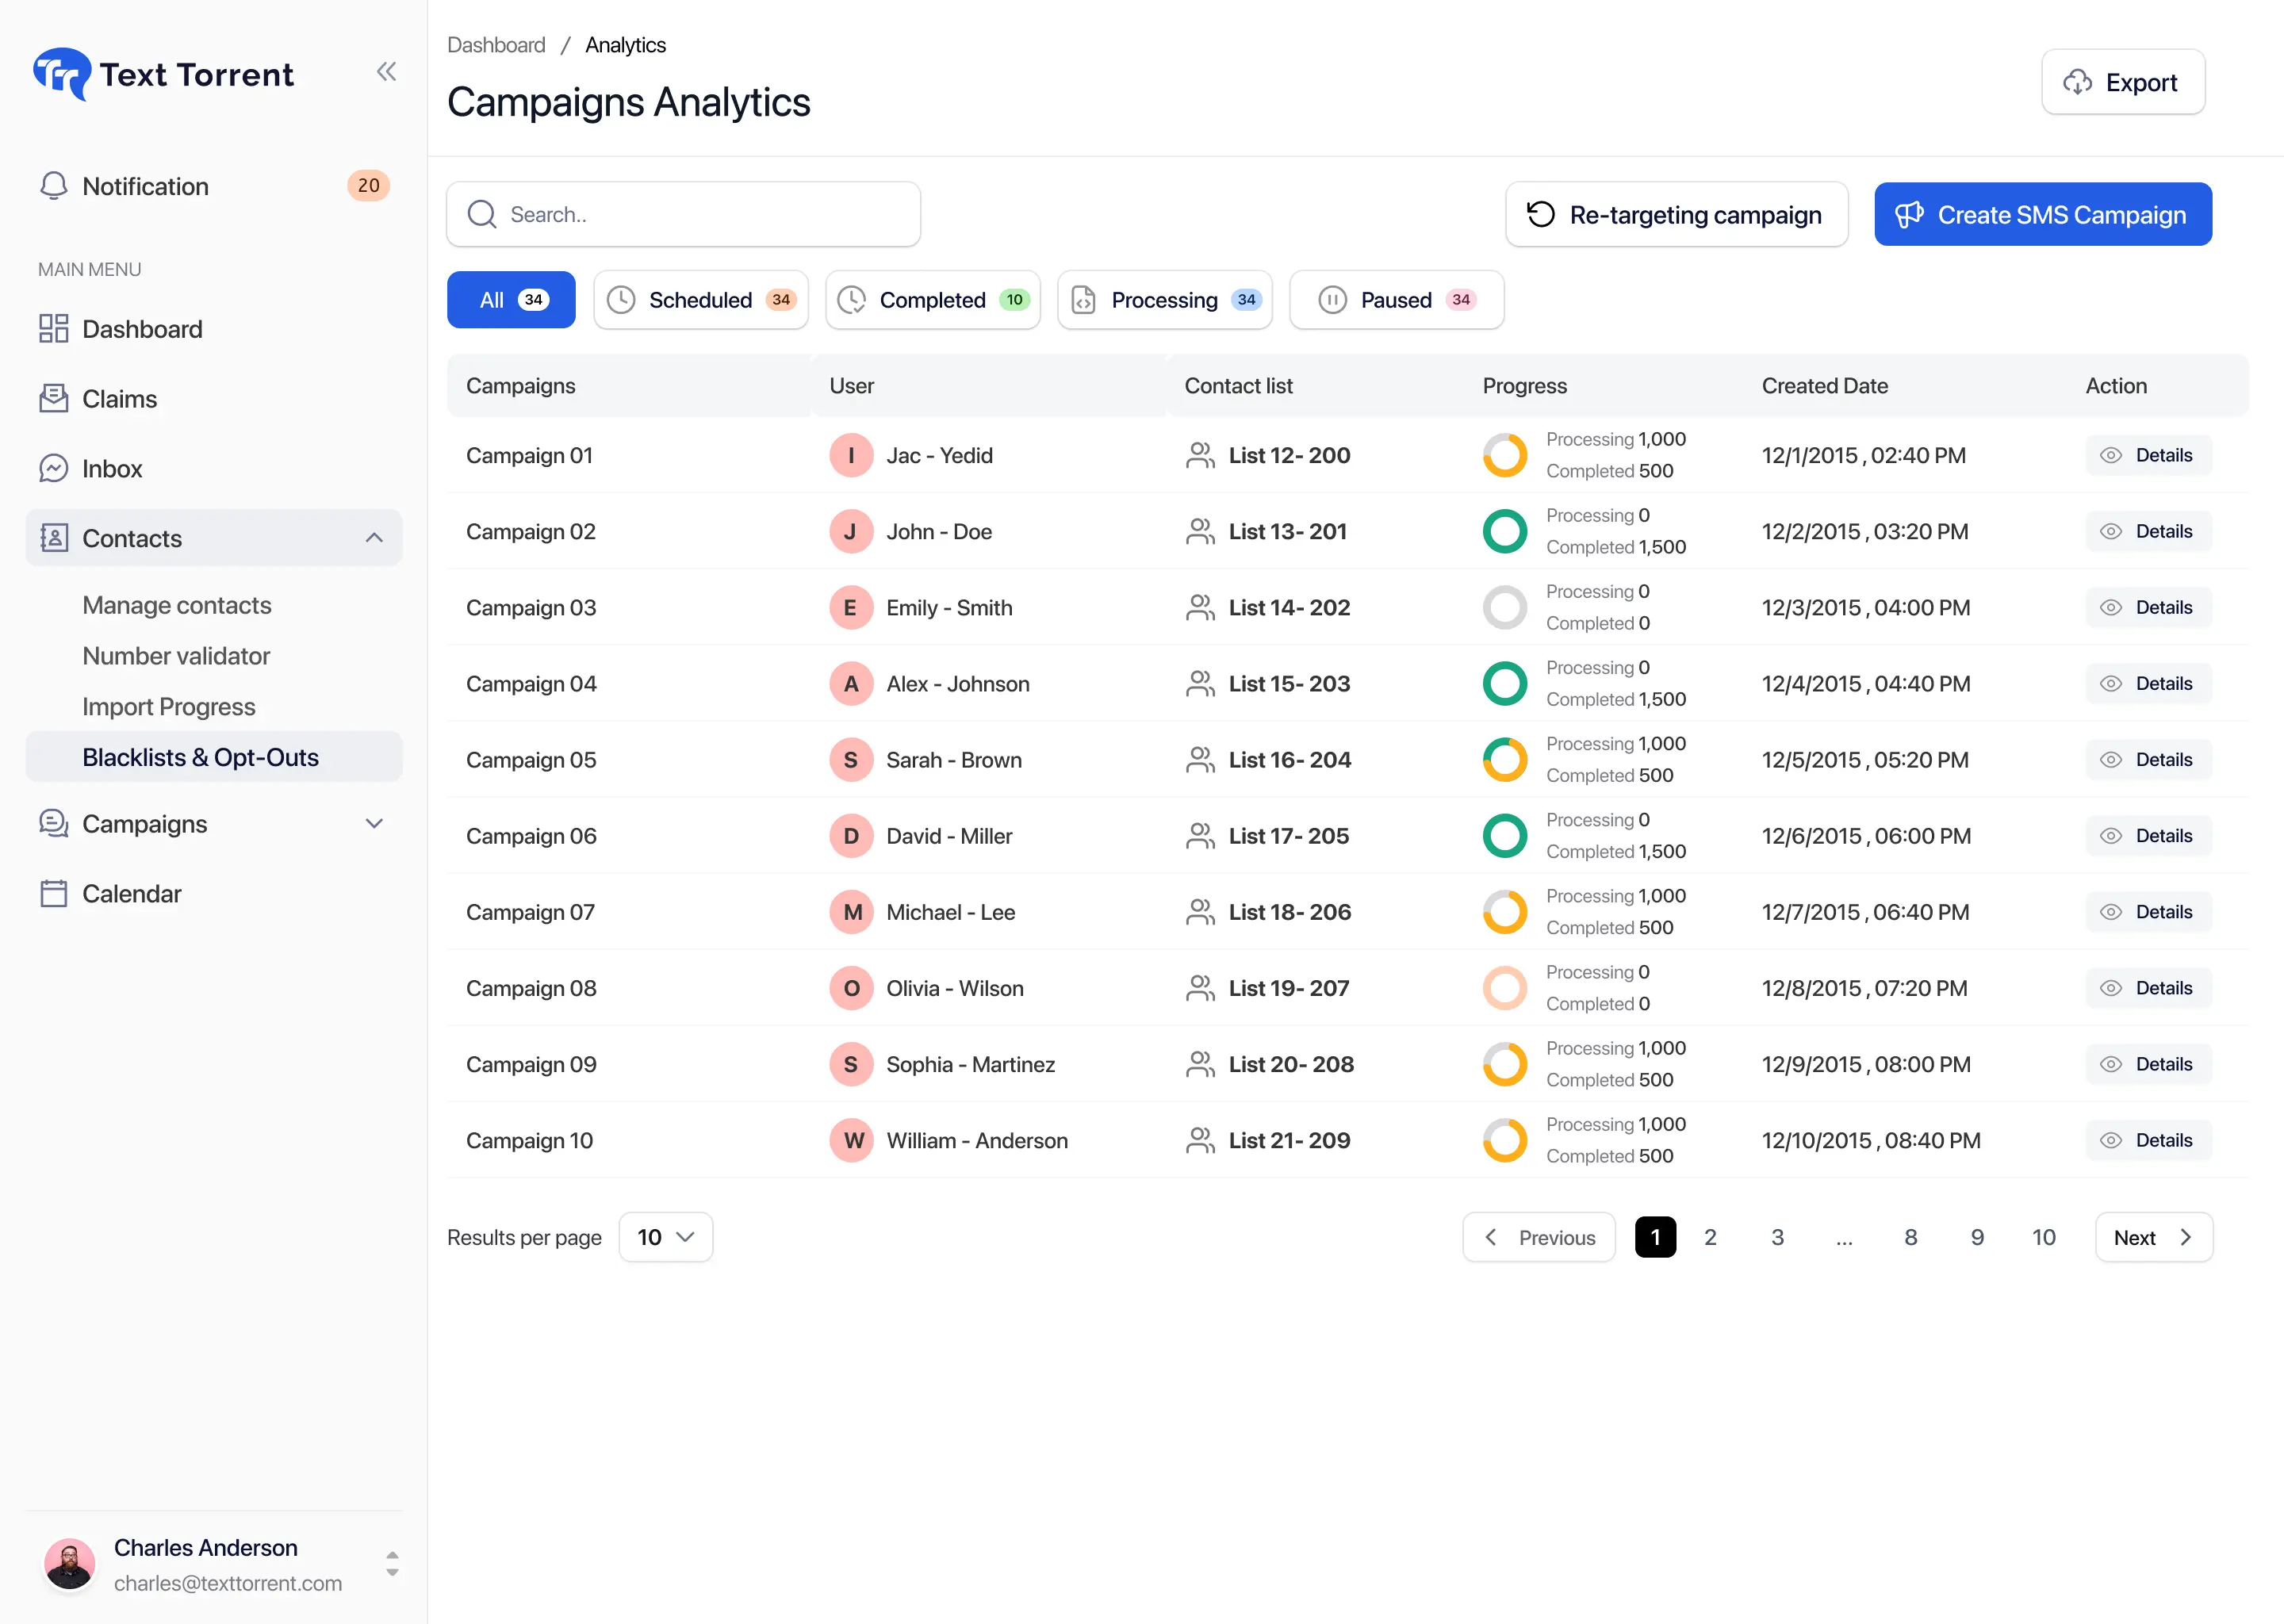Click avatar 'E' for Emily - Smith
This screenshot has height=1624, width=2284.
tap(852, 608)
